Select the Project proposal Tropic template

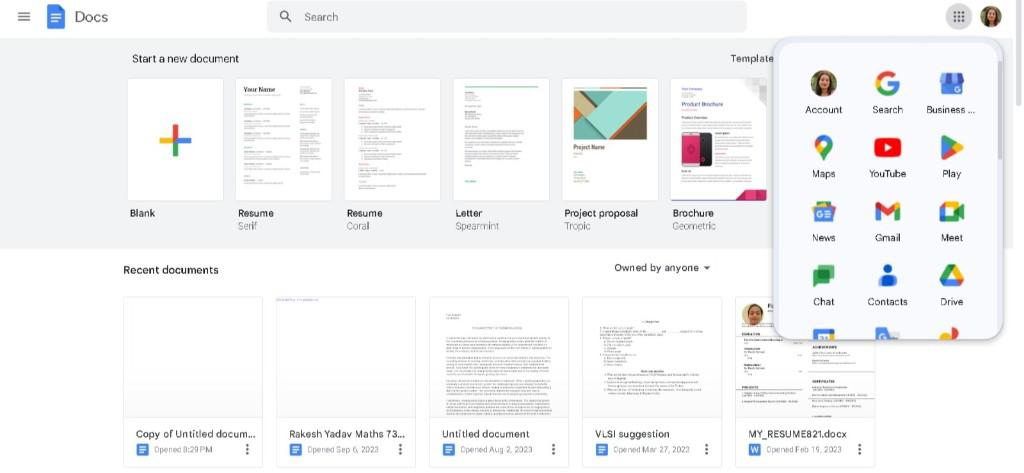tap(610, 139)
